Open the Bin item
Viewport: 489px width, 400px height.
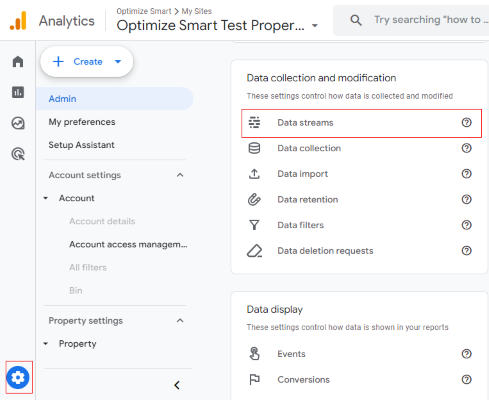(76, 290)
